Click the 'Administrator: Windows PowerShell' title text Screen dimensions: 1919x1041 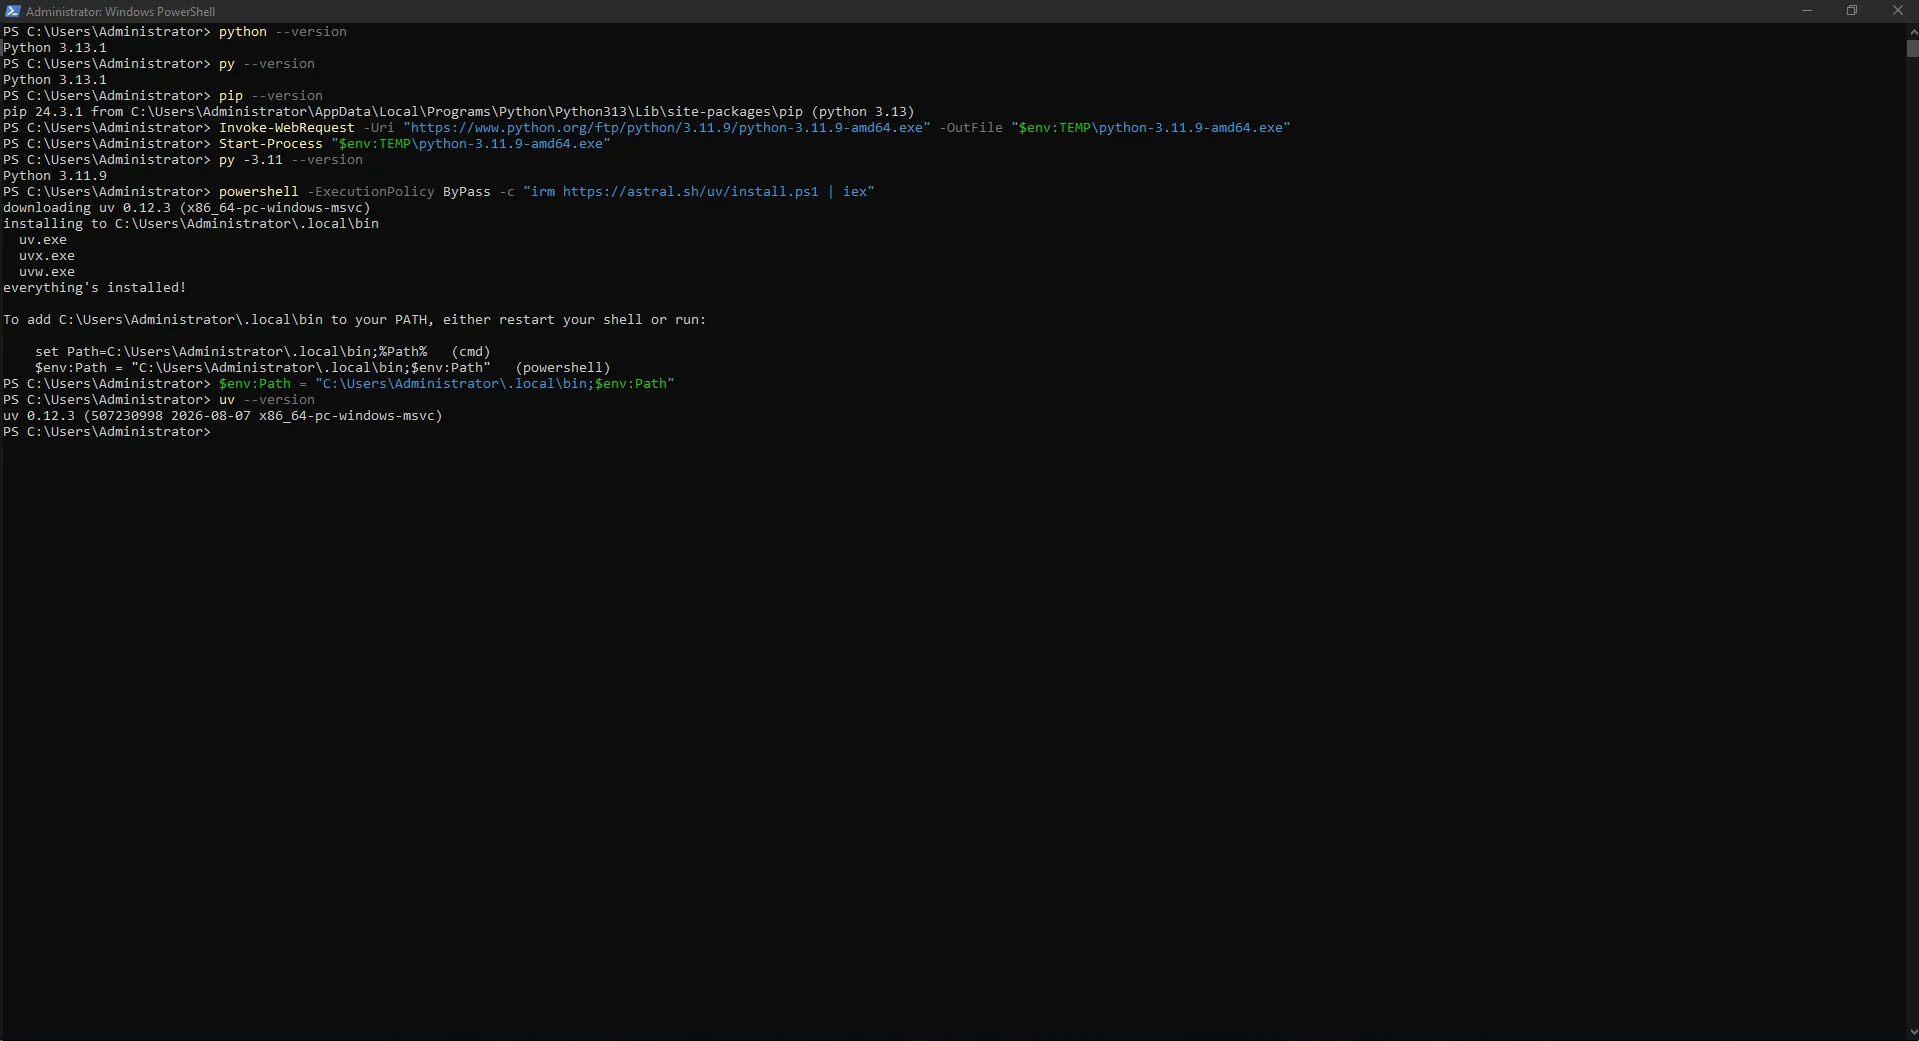point(120,12)
